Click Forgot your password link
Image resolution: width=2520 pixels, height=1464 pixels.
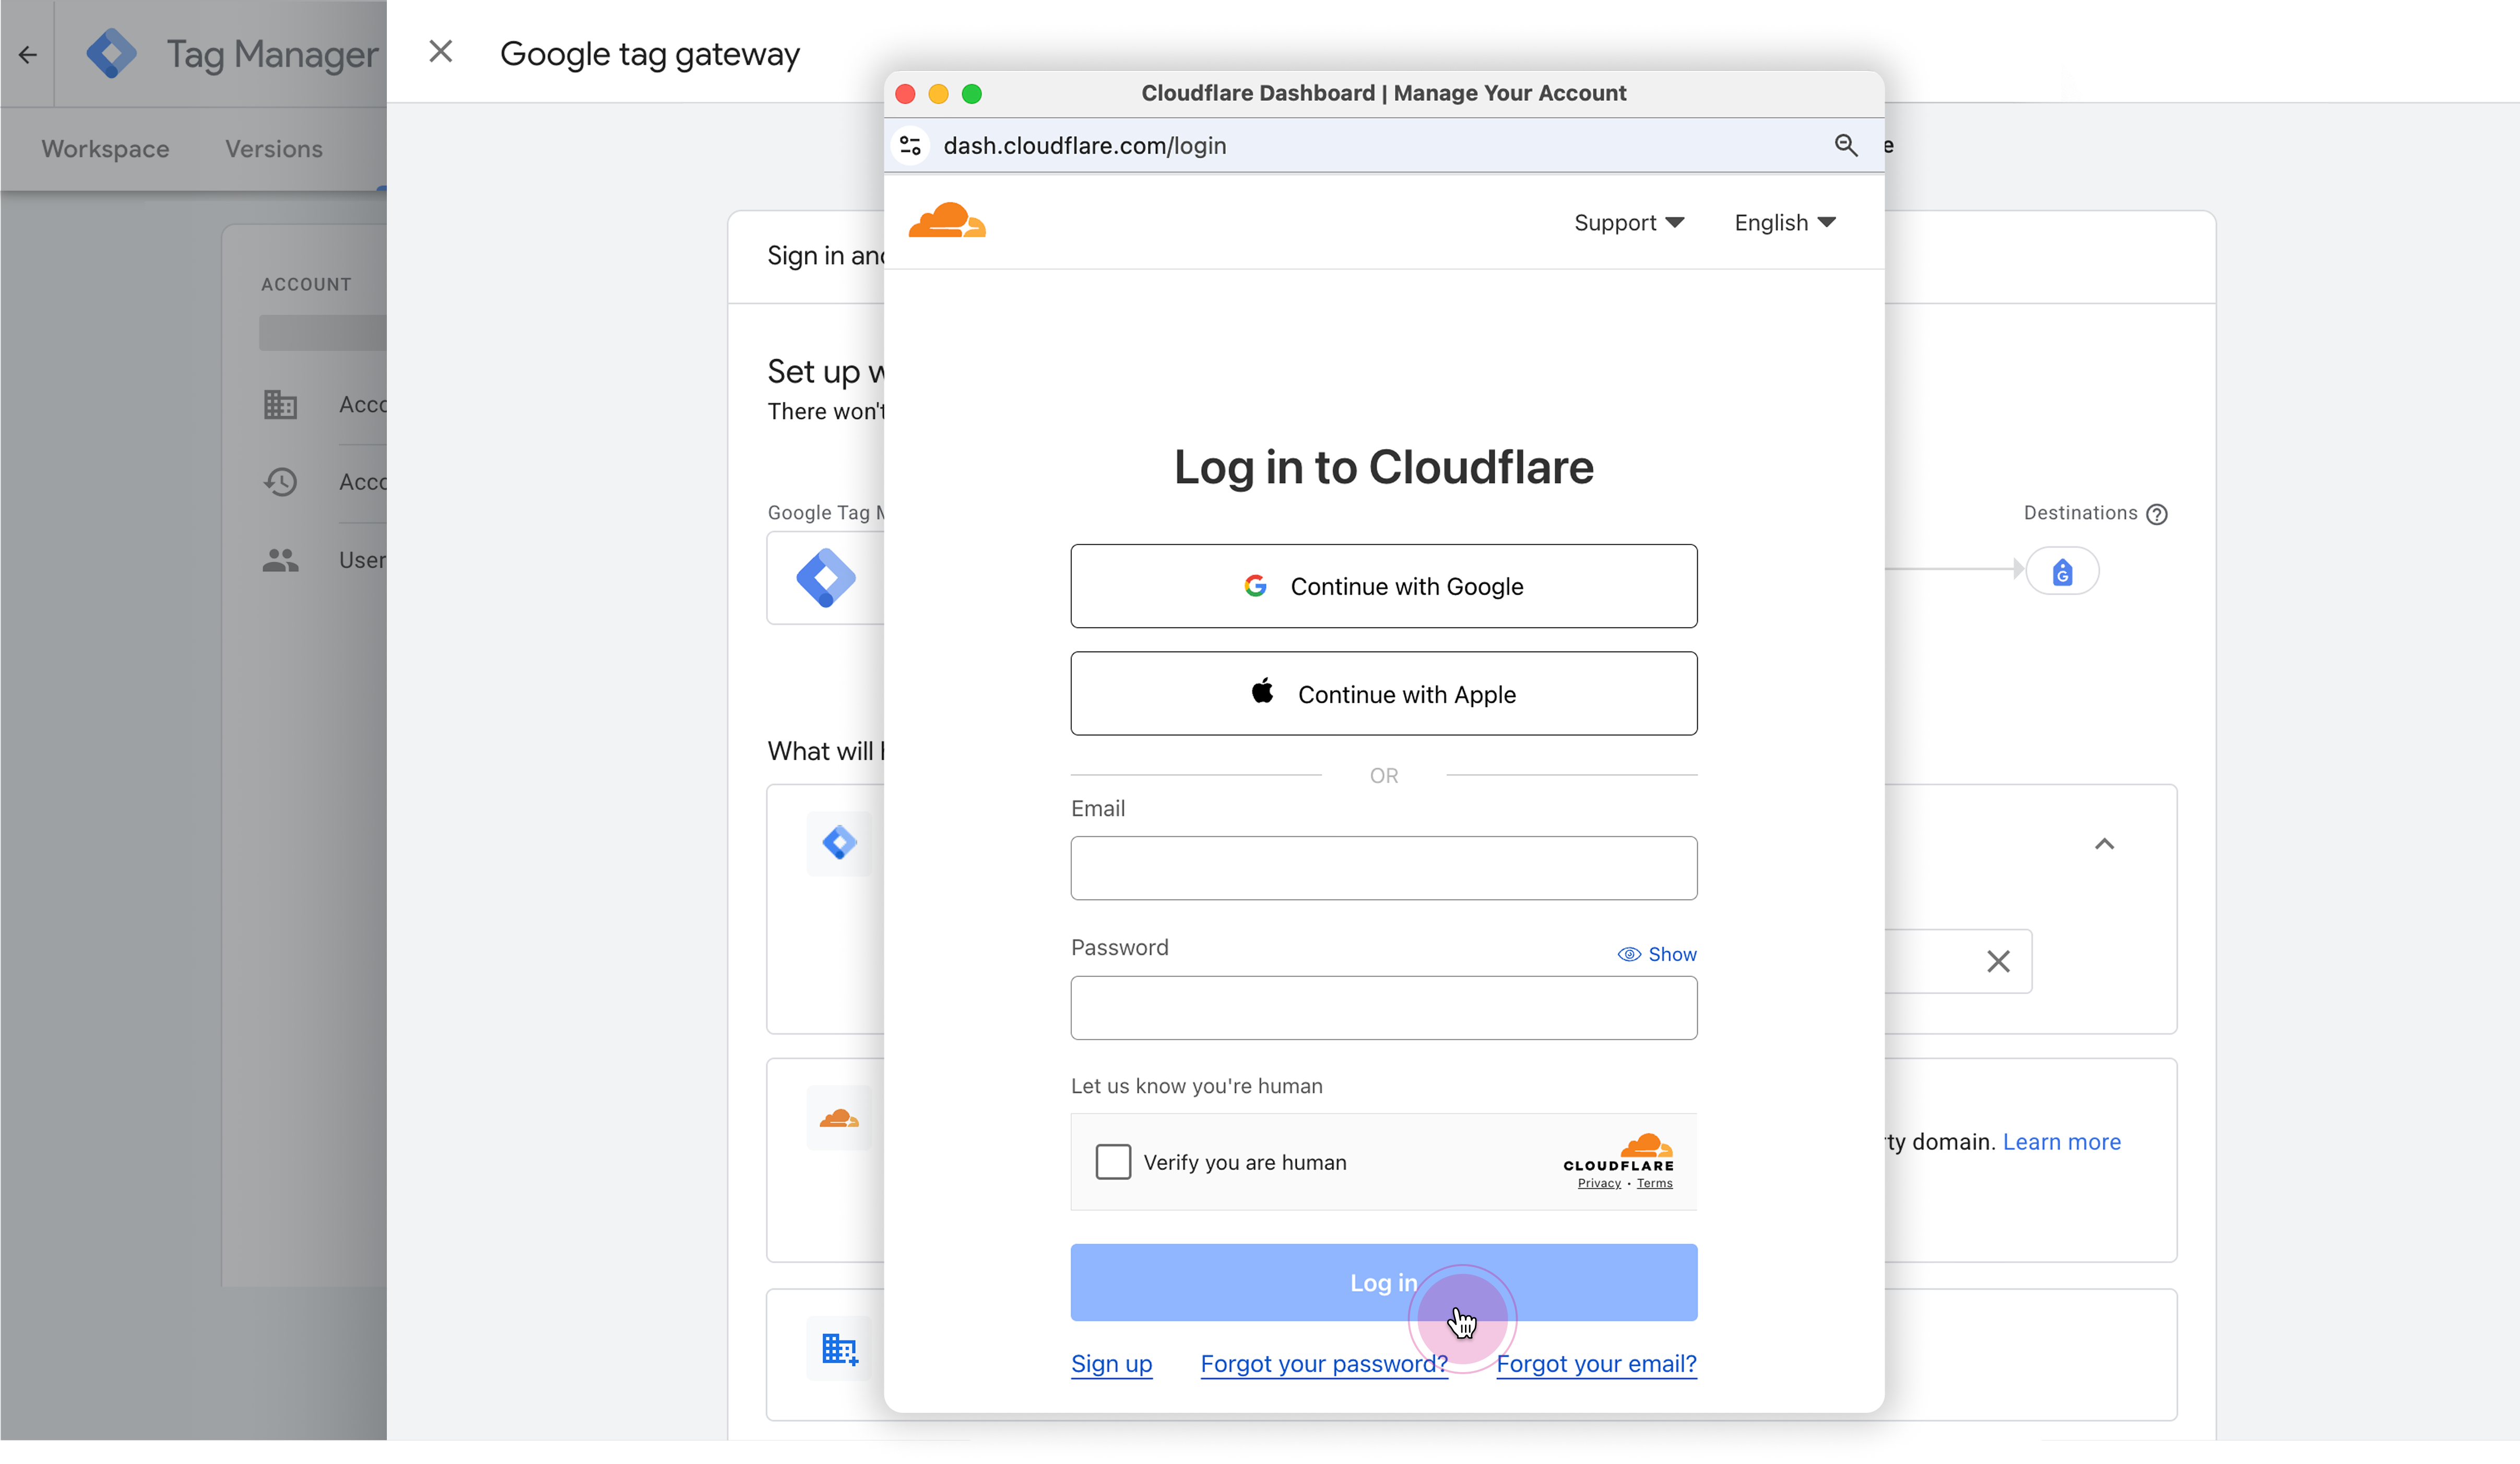coord(1324,1365)
